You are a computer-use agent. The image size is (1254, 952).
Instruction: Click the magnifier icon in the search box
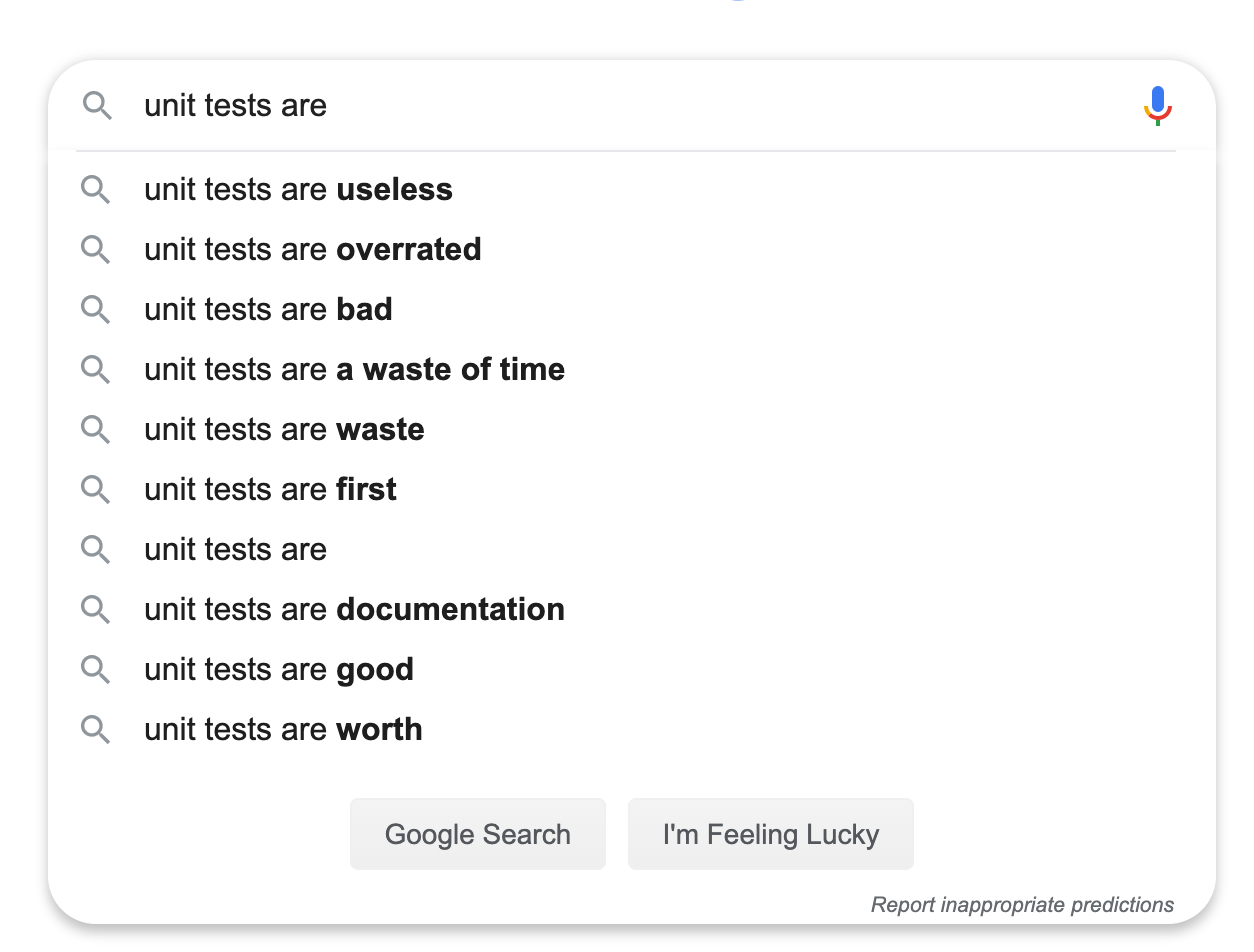97,105
